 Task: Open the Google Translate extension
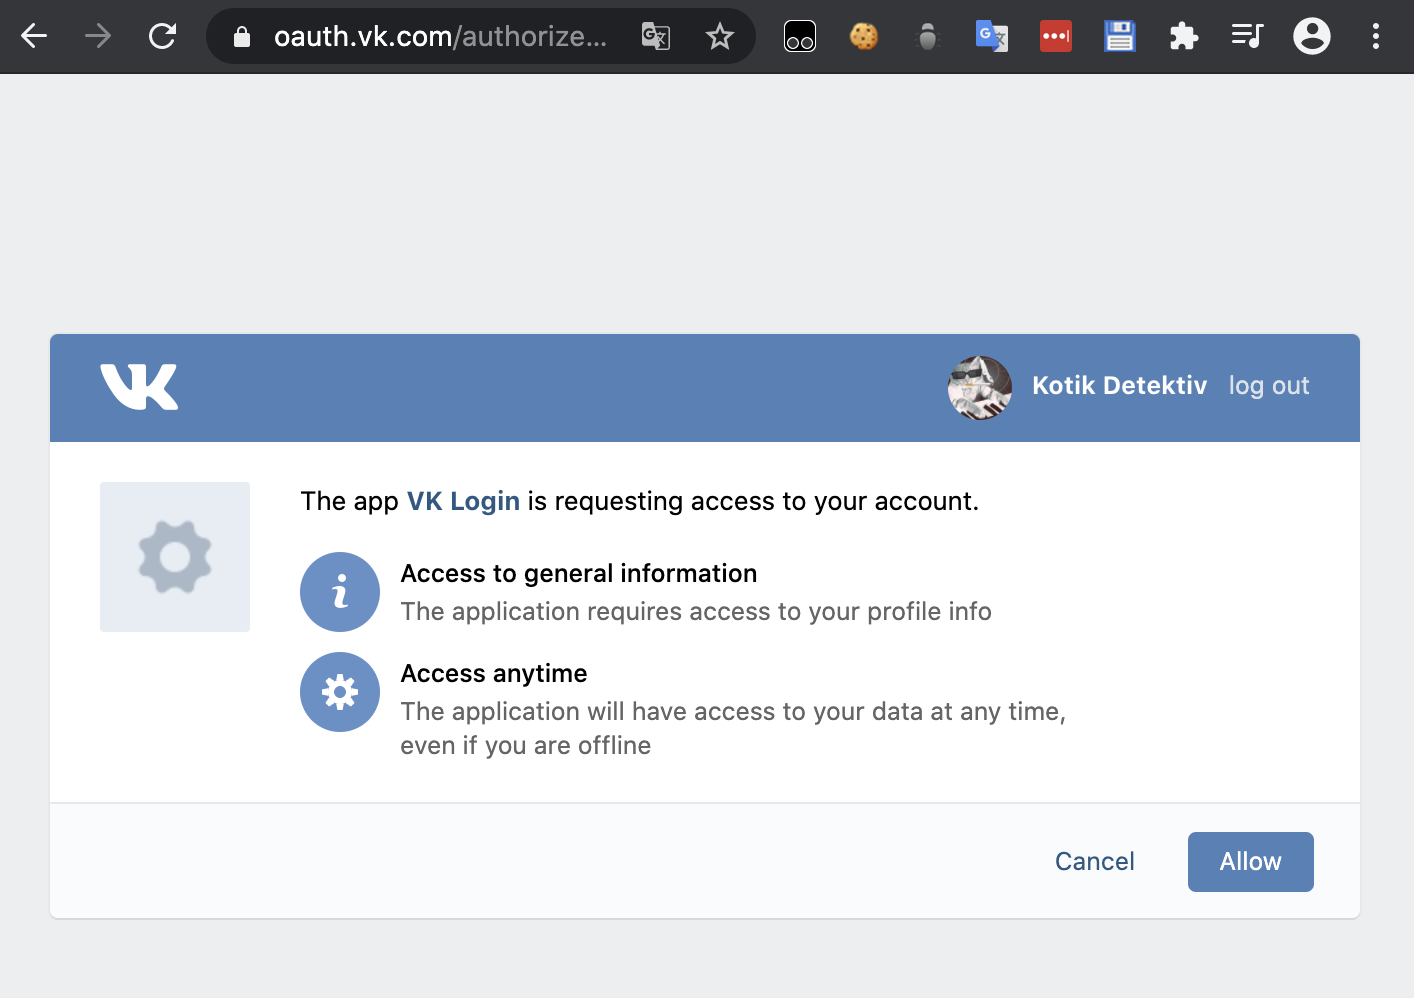tap(992, 37)
